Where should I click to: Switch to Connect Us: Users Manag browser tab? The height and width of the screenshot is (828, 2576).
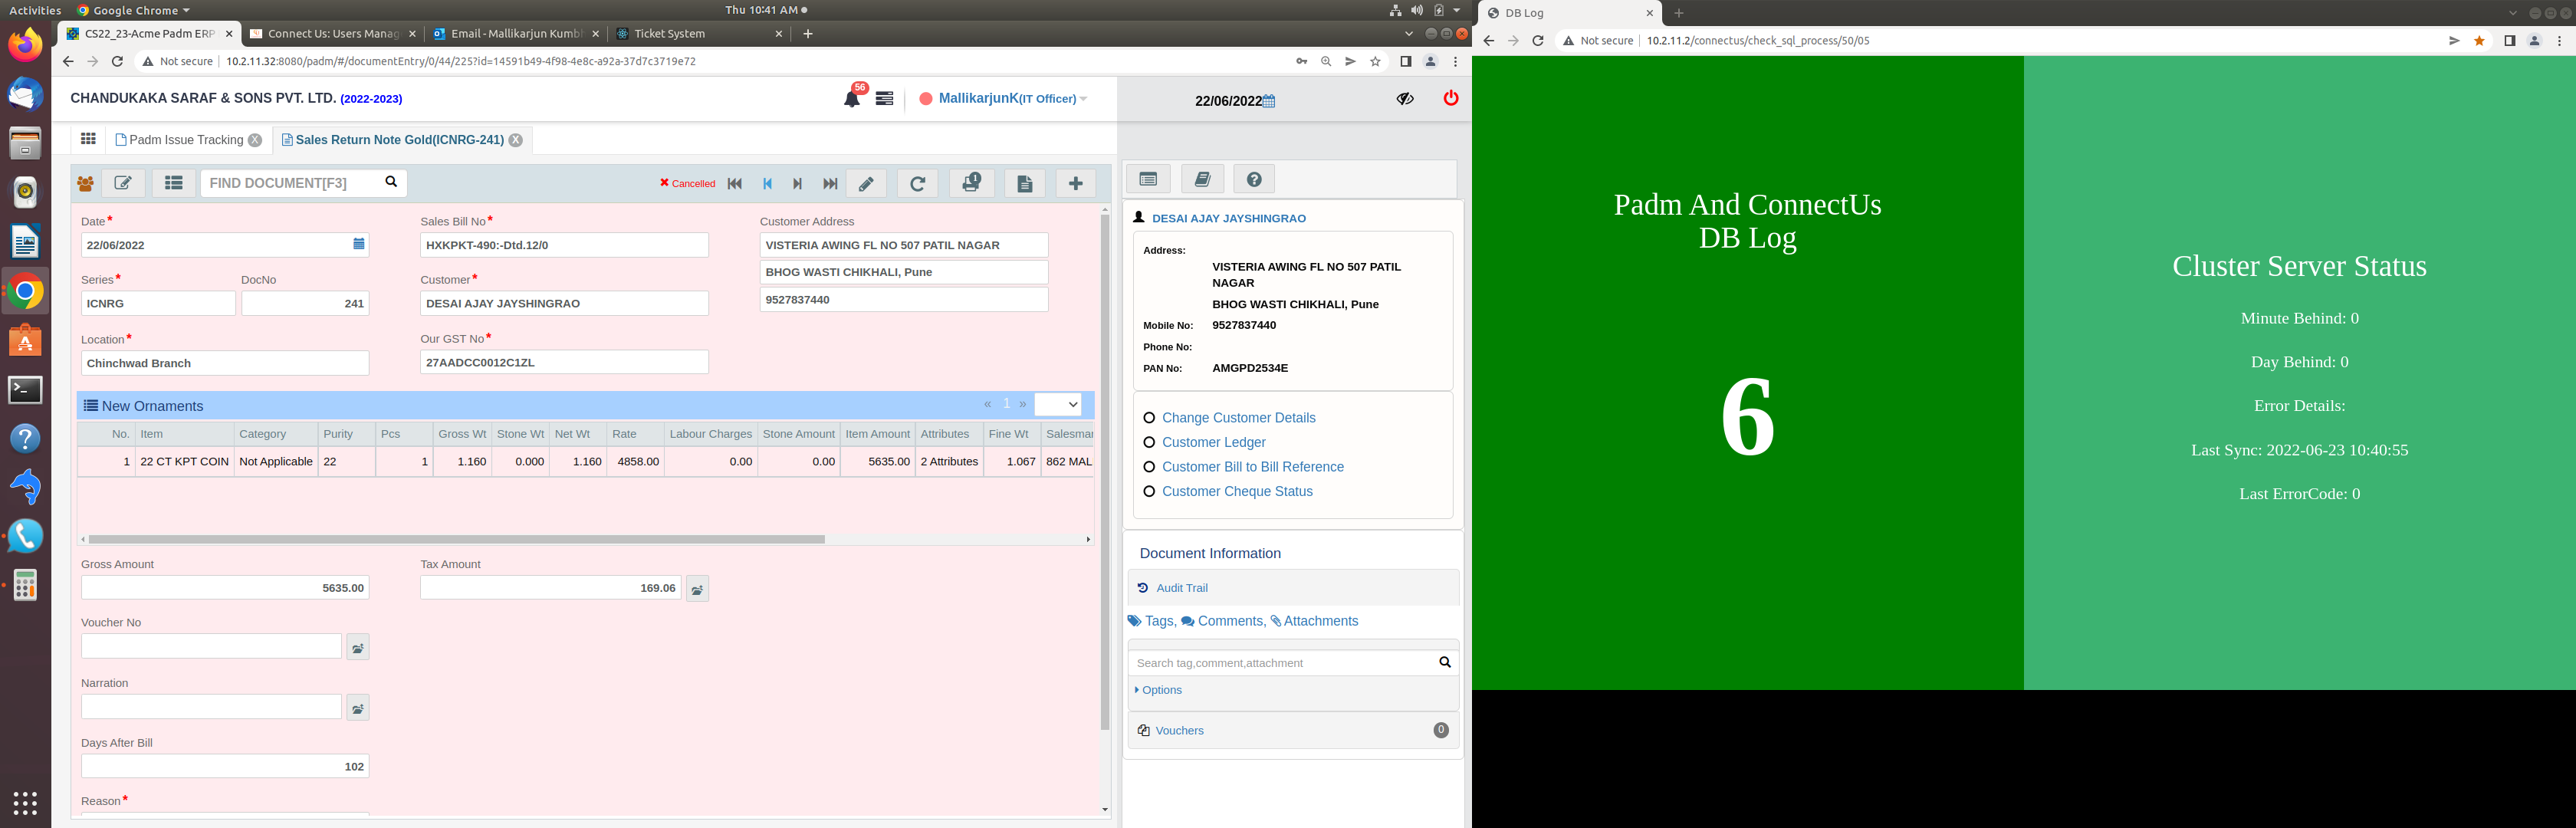tap(333, 33)
